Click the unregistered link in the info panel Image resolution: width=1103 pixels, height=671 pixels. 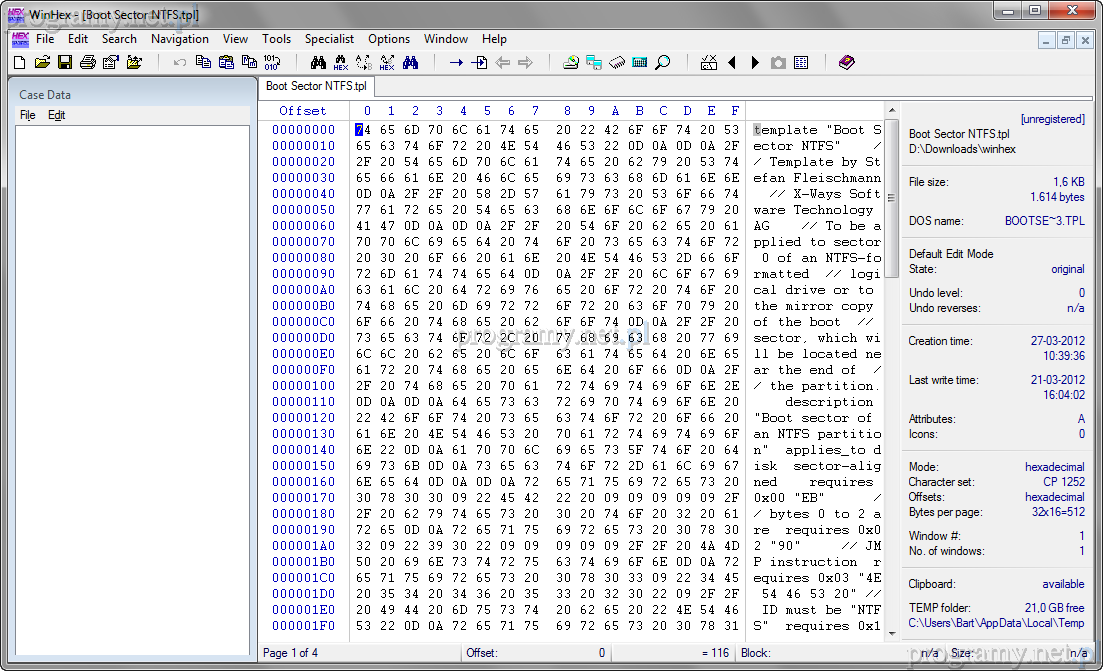click(1052, 119)
